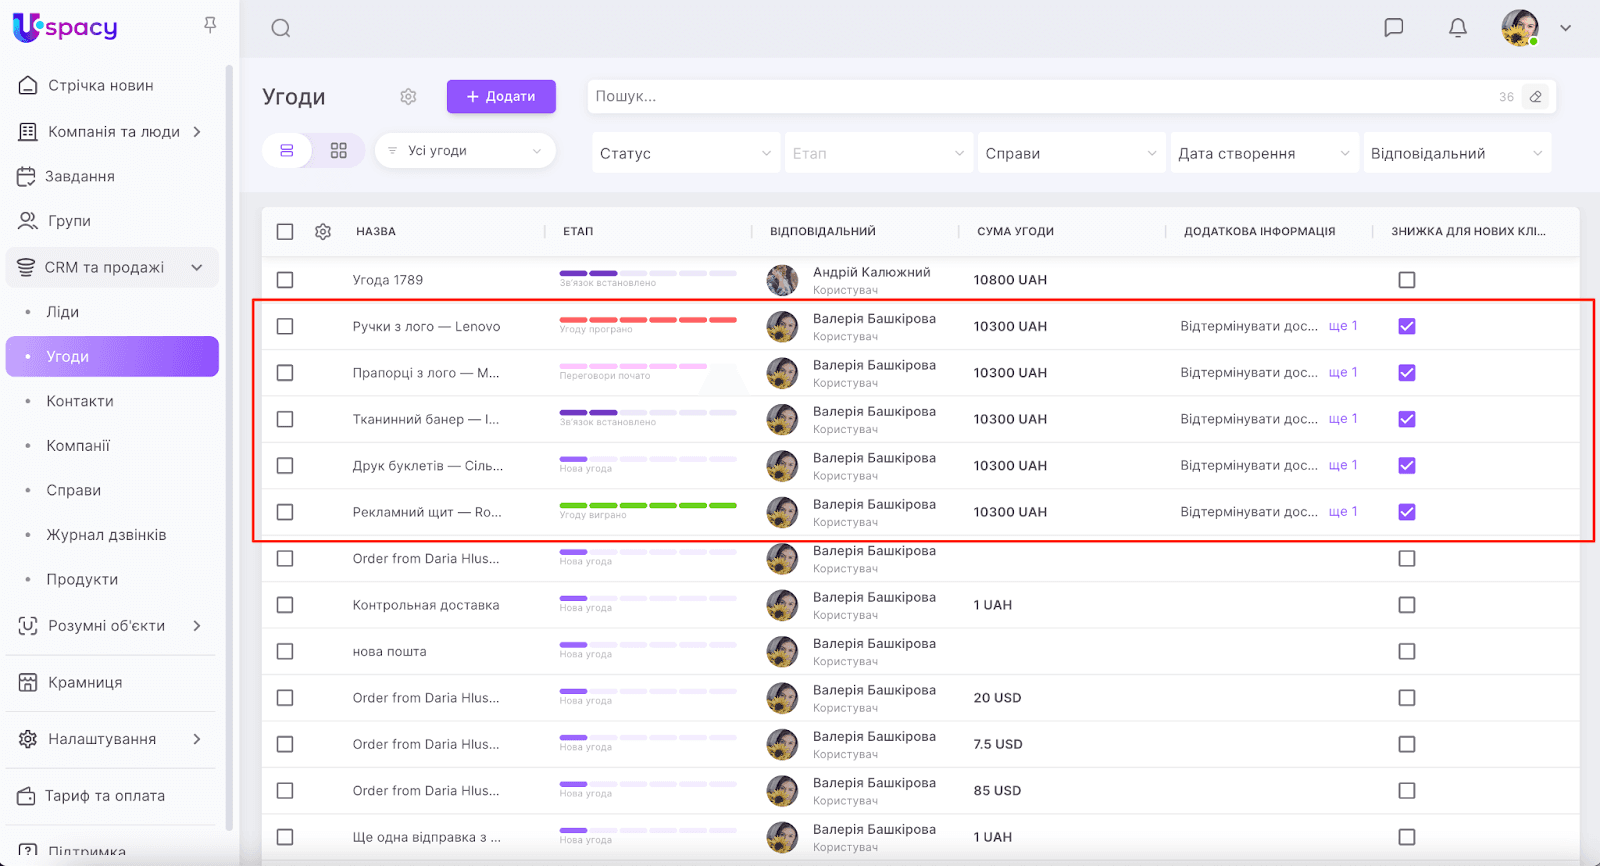Open Ліди in the CRM menu
Viewport: 1600px width, 866px height.
coord(62,312)
